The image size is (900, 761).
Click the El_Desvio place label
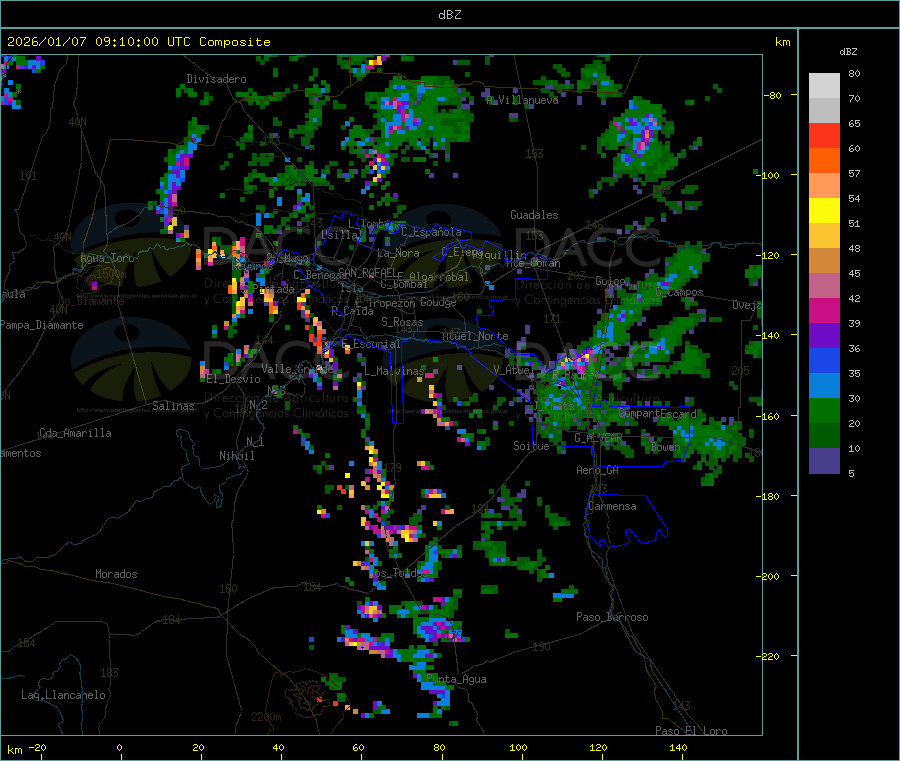coord(234,379)
